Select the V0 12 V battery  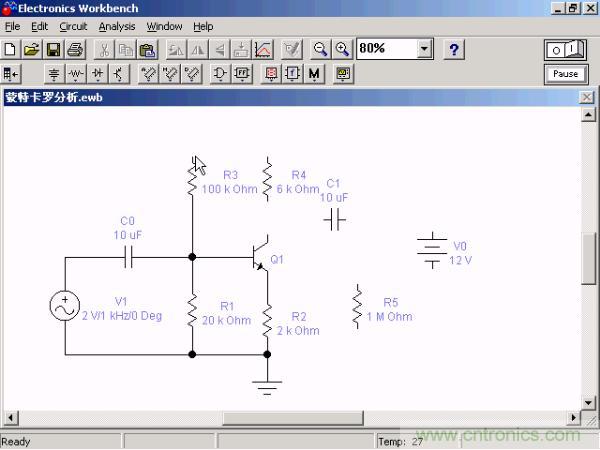432,252
